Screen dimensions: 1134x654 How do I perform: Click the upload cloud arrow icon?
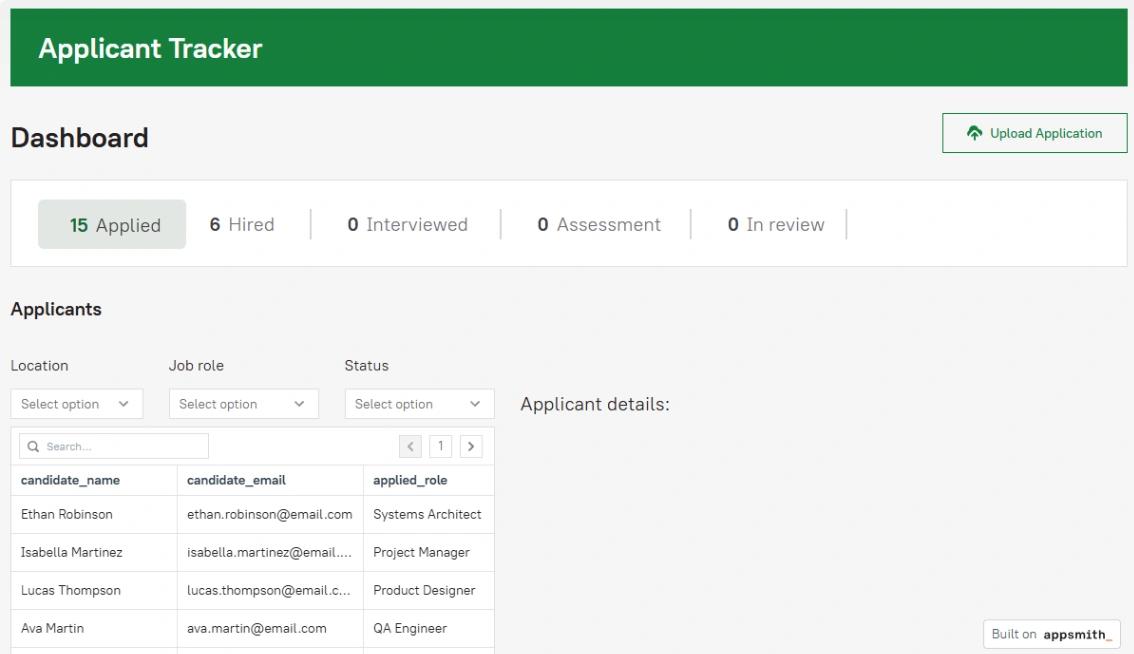(974, 133)
